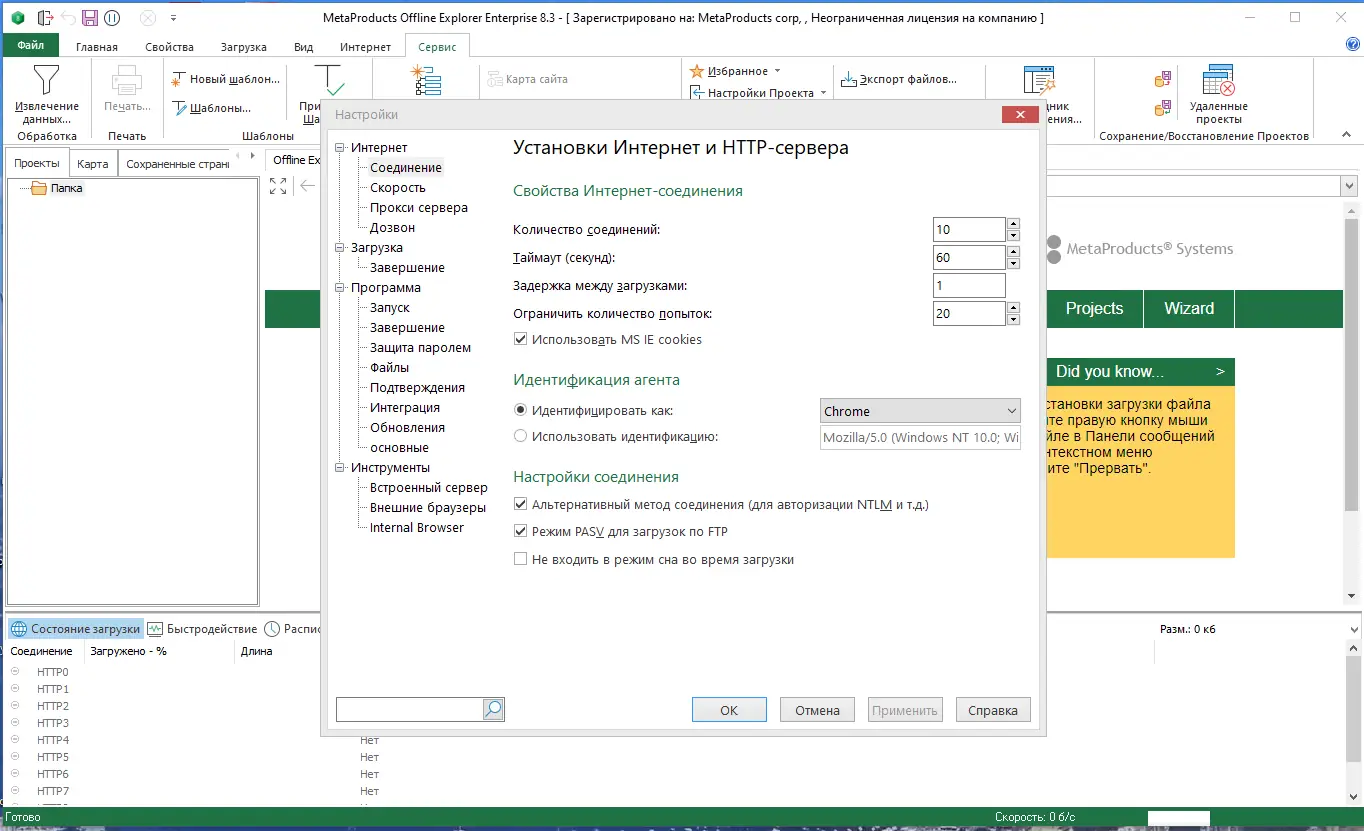Decrease Таймаут value with down arrow
Image resolution: width=1364 pixels, height=831 pixels.
[1013, 264]
